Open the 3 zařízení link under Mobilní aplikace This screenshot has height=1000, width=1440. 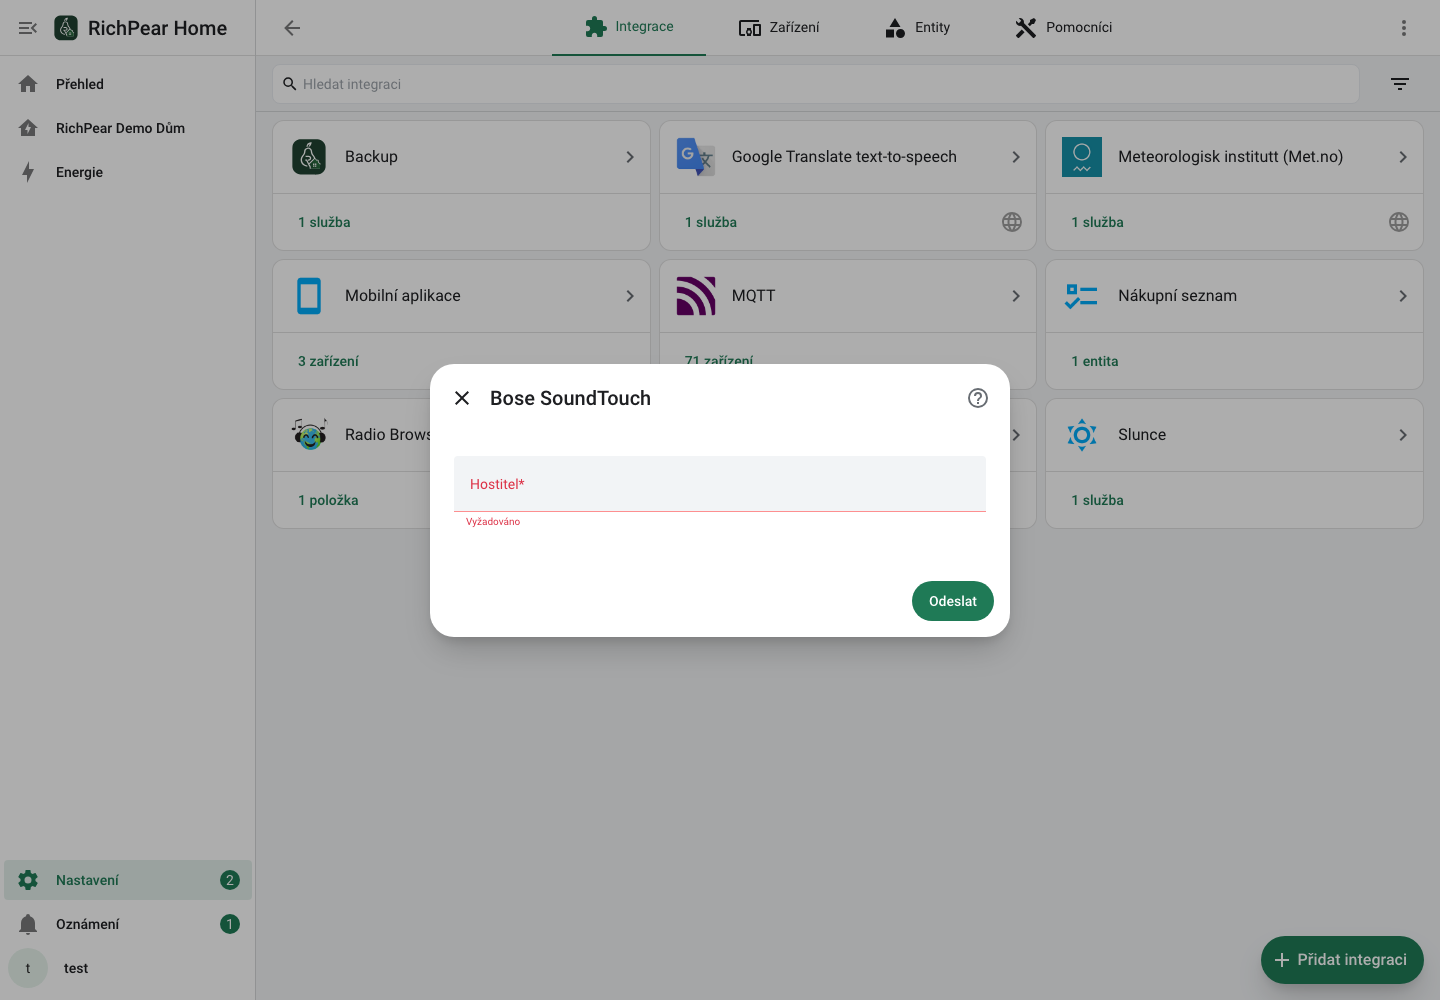pyautogui.click(x=328, y=361)
